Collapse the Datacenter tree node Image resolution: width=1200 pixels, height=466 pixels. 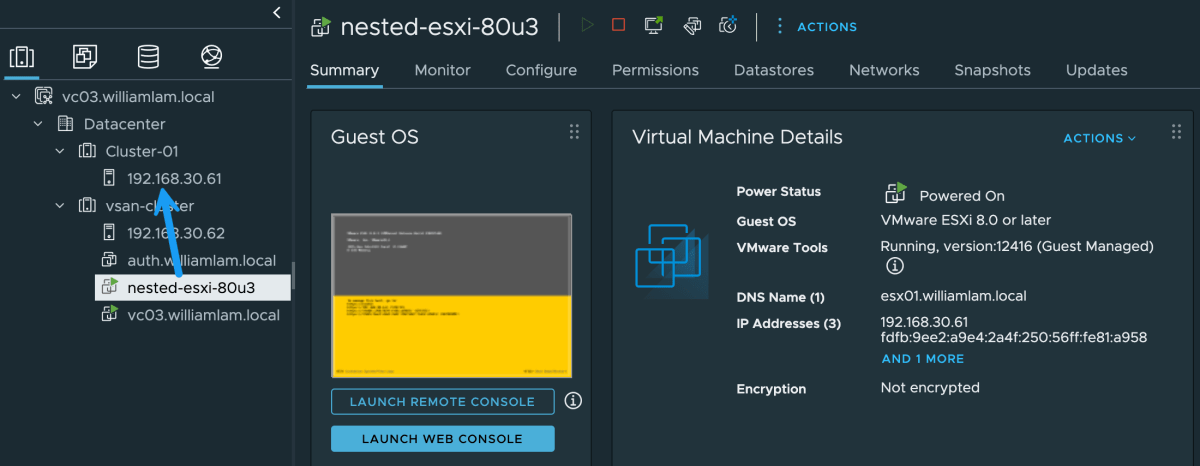[x=38, y=124]
